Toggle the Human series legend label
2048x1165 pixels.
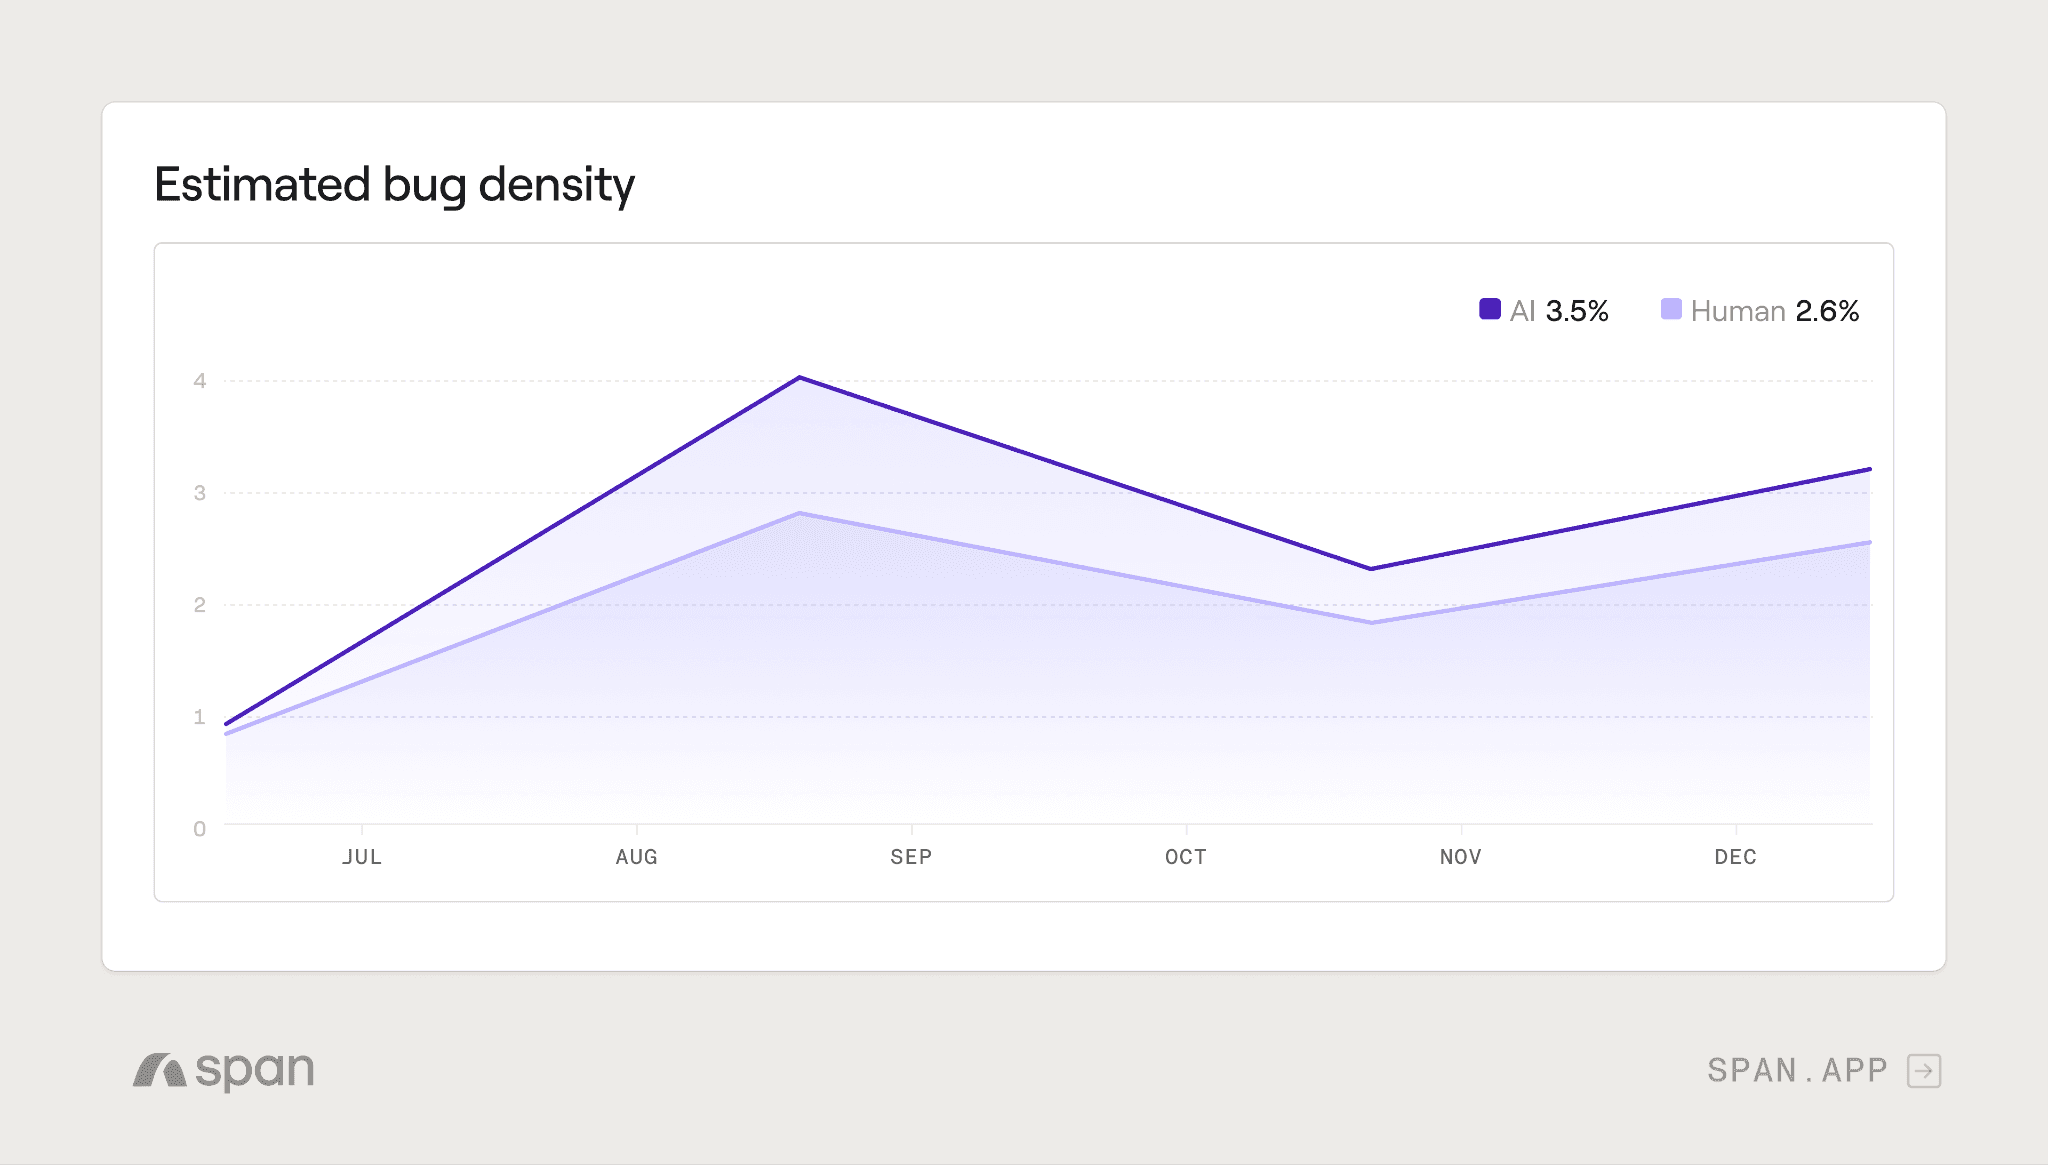(1737, 311)
